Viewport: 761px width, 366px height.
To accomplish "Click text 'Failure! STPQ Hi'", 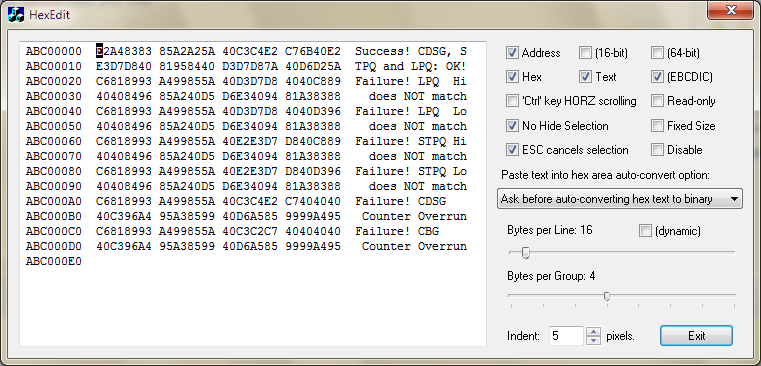I will point(411,141).
